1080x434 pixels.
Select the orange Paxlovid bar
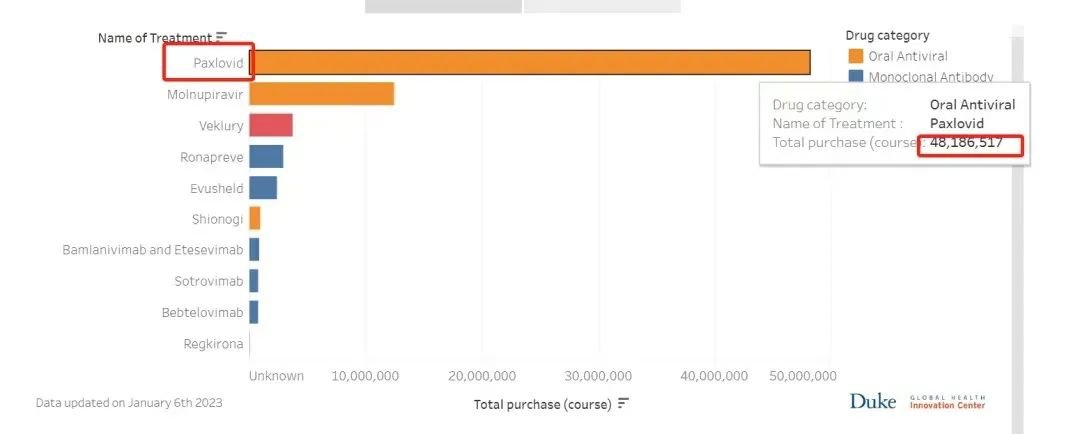tap(529, 62)
